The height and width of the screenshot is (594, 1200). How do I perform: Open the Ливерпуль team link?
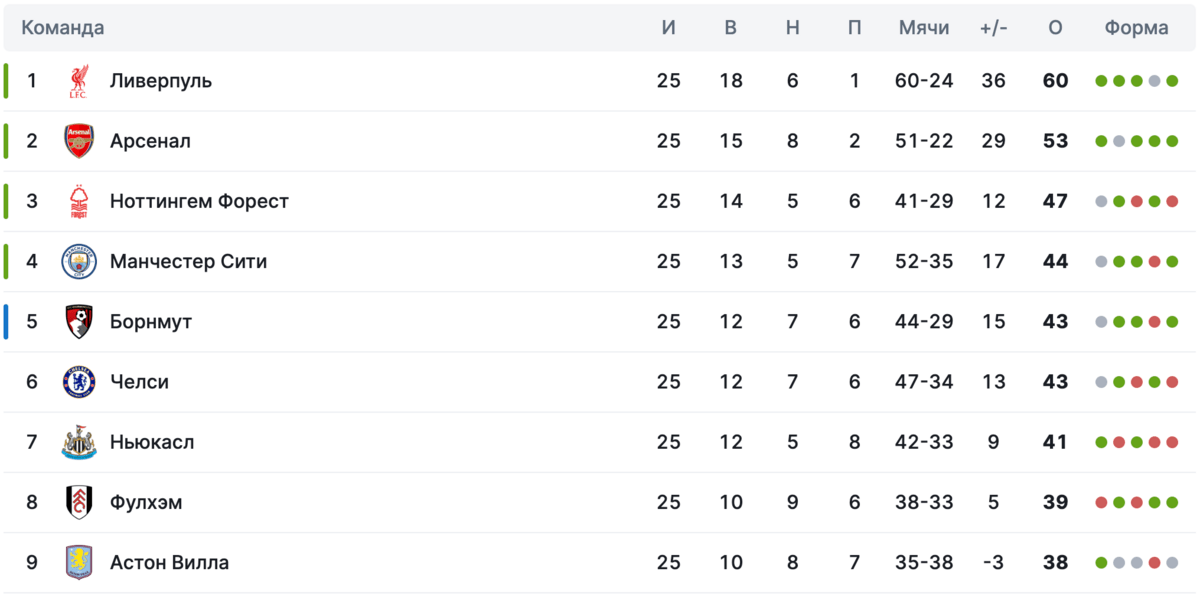click(161, 81)
